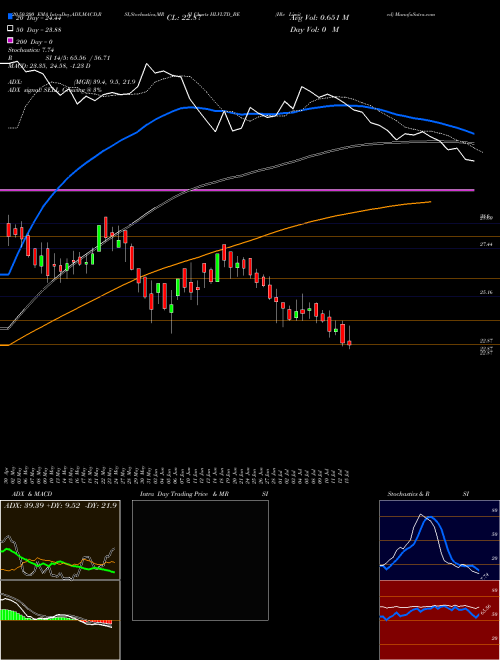The width and height of the screenshot is (500, 660).
Task: Select the CL: 22.57 closing price label
Action: pyautogui.click(x=186, y=18)
